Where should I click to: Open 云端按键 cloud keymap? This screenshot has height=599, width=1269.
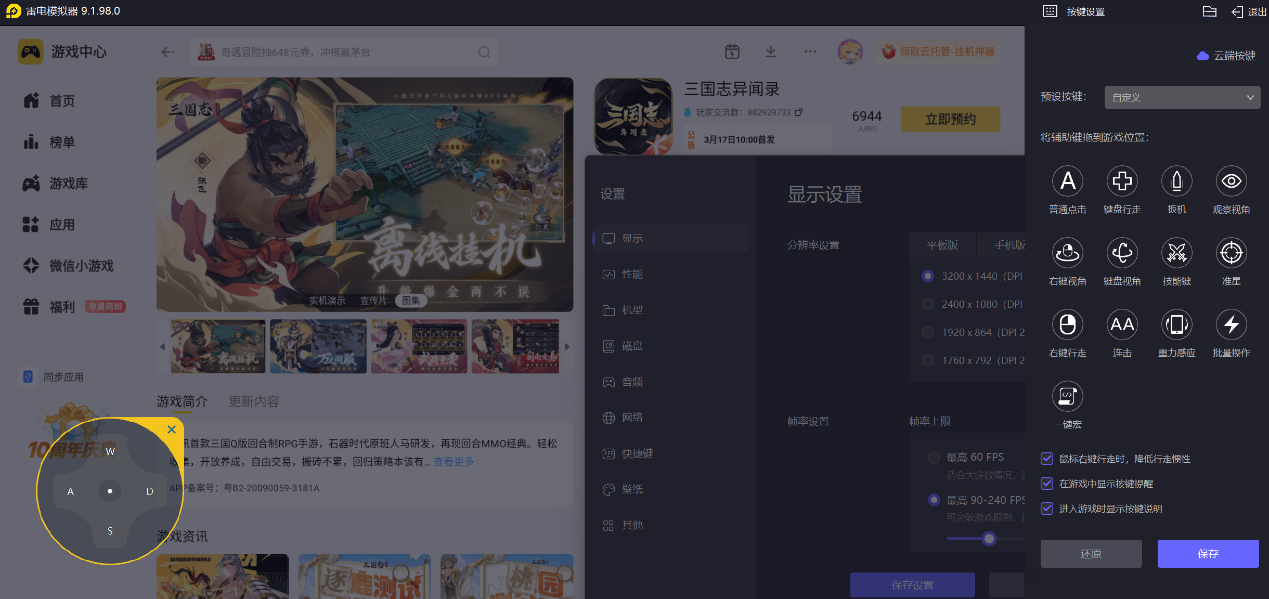[x=1226, y=56]
